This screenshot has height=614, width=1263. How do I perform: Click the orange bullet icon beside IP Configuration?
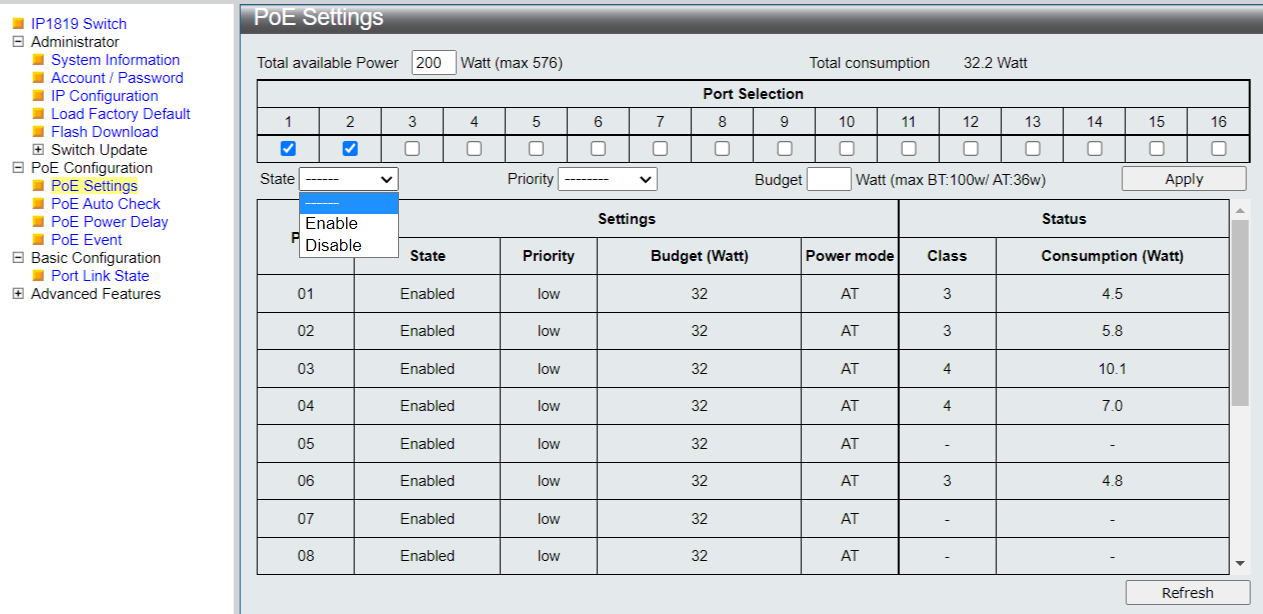click(x=39, y=96)
